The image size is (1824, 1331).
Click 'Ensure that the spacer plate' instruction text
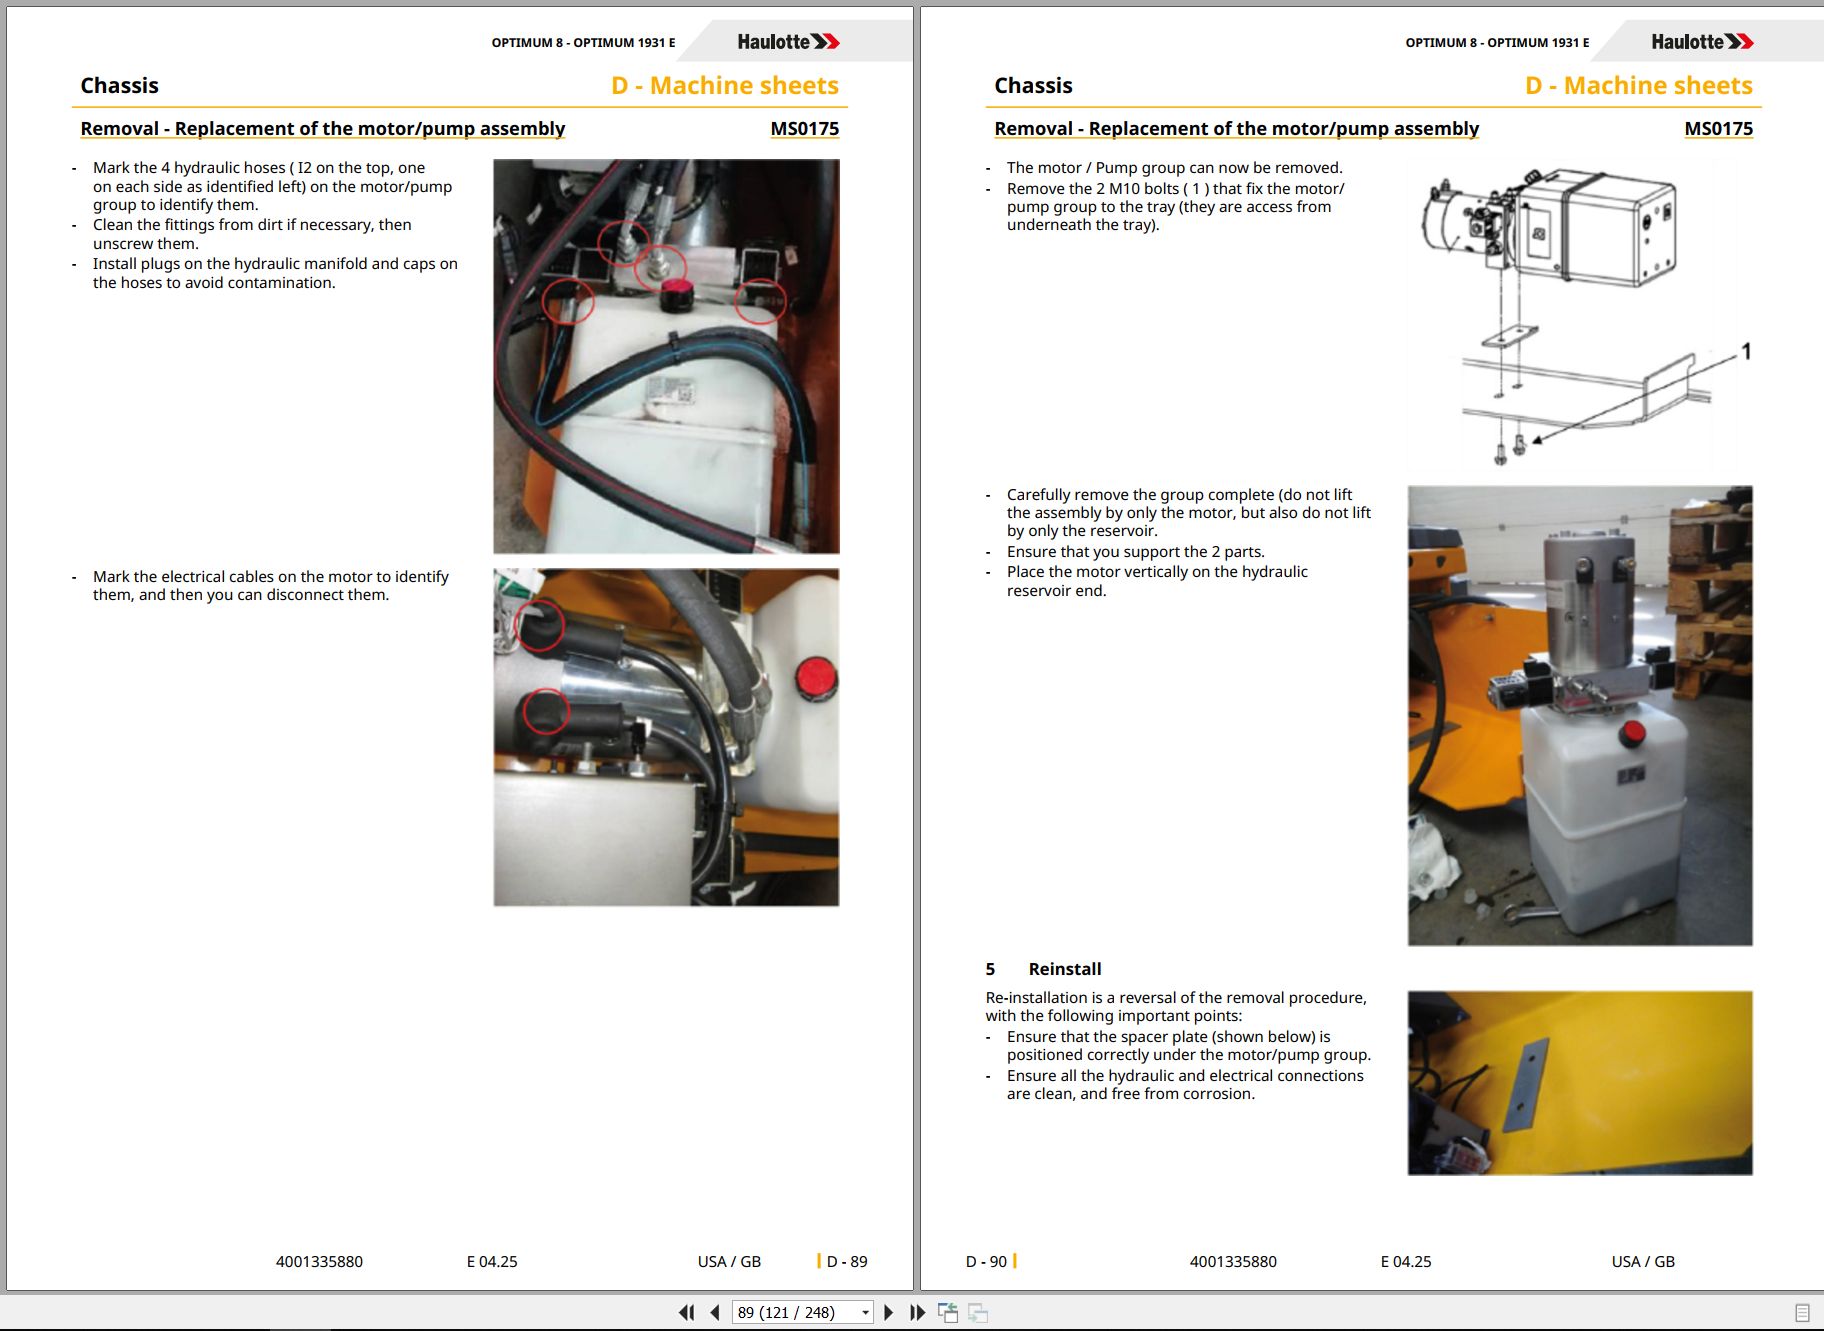[1188, 1046]
